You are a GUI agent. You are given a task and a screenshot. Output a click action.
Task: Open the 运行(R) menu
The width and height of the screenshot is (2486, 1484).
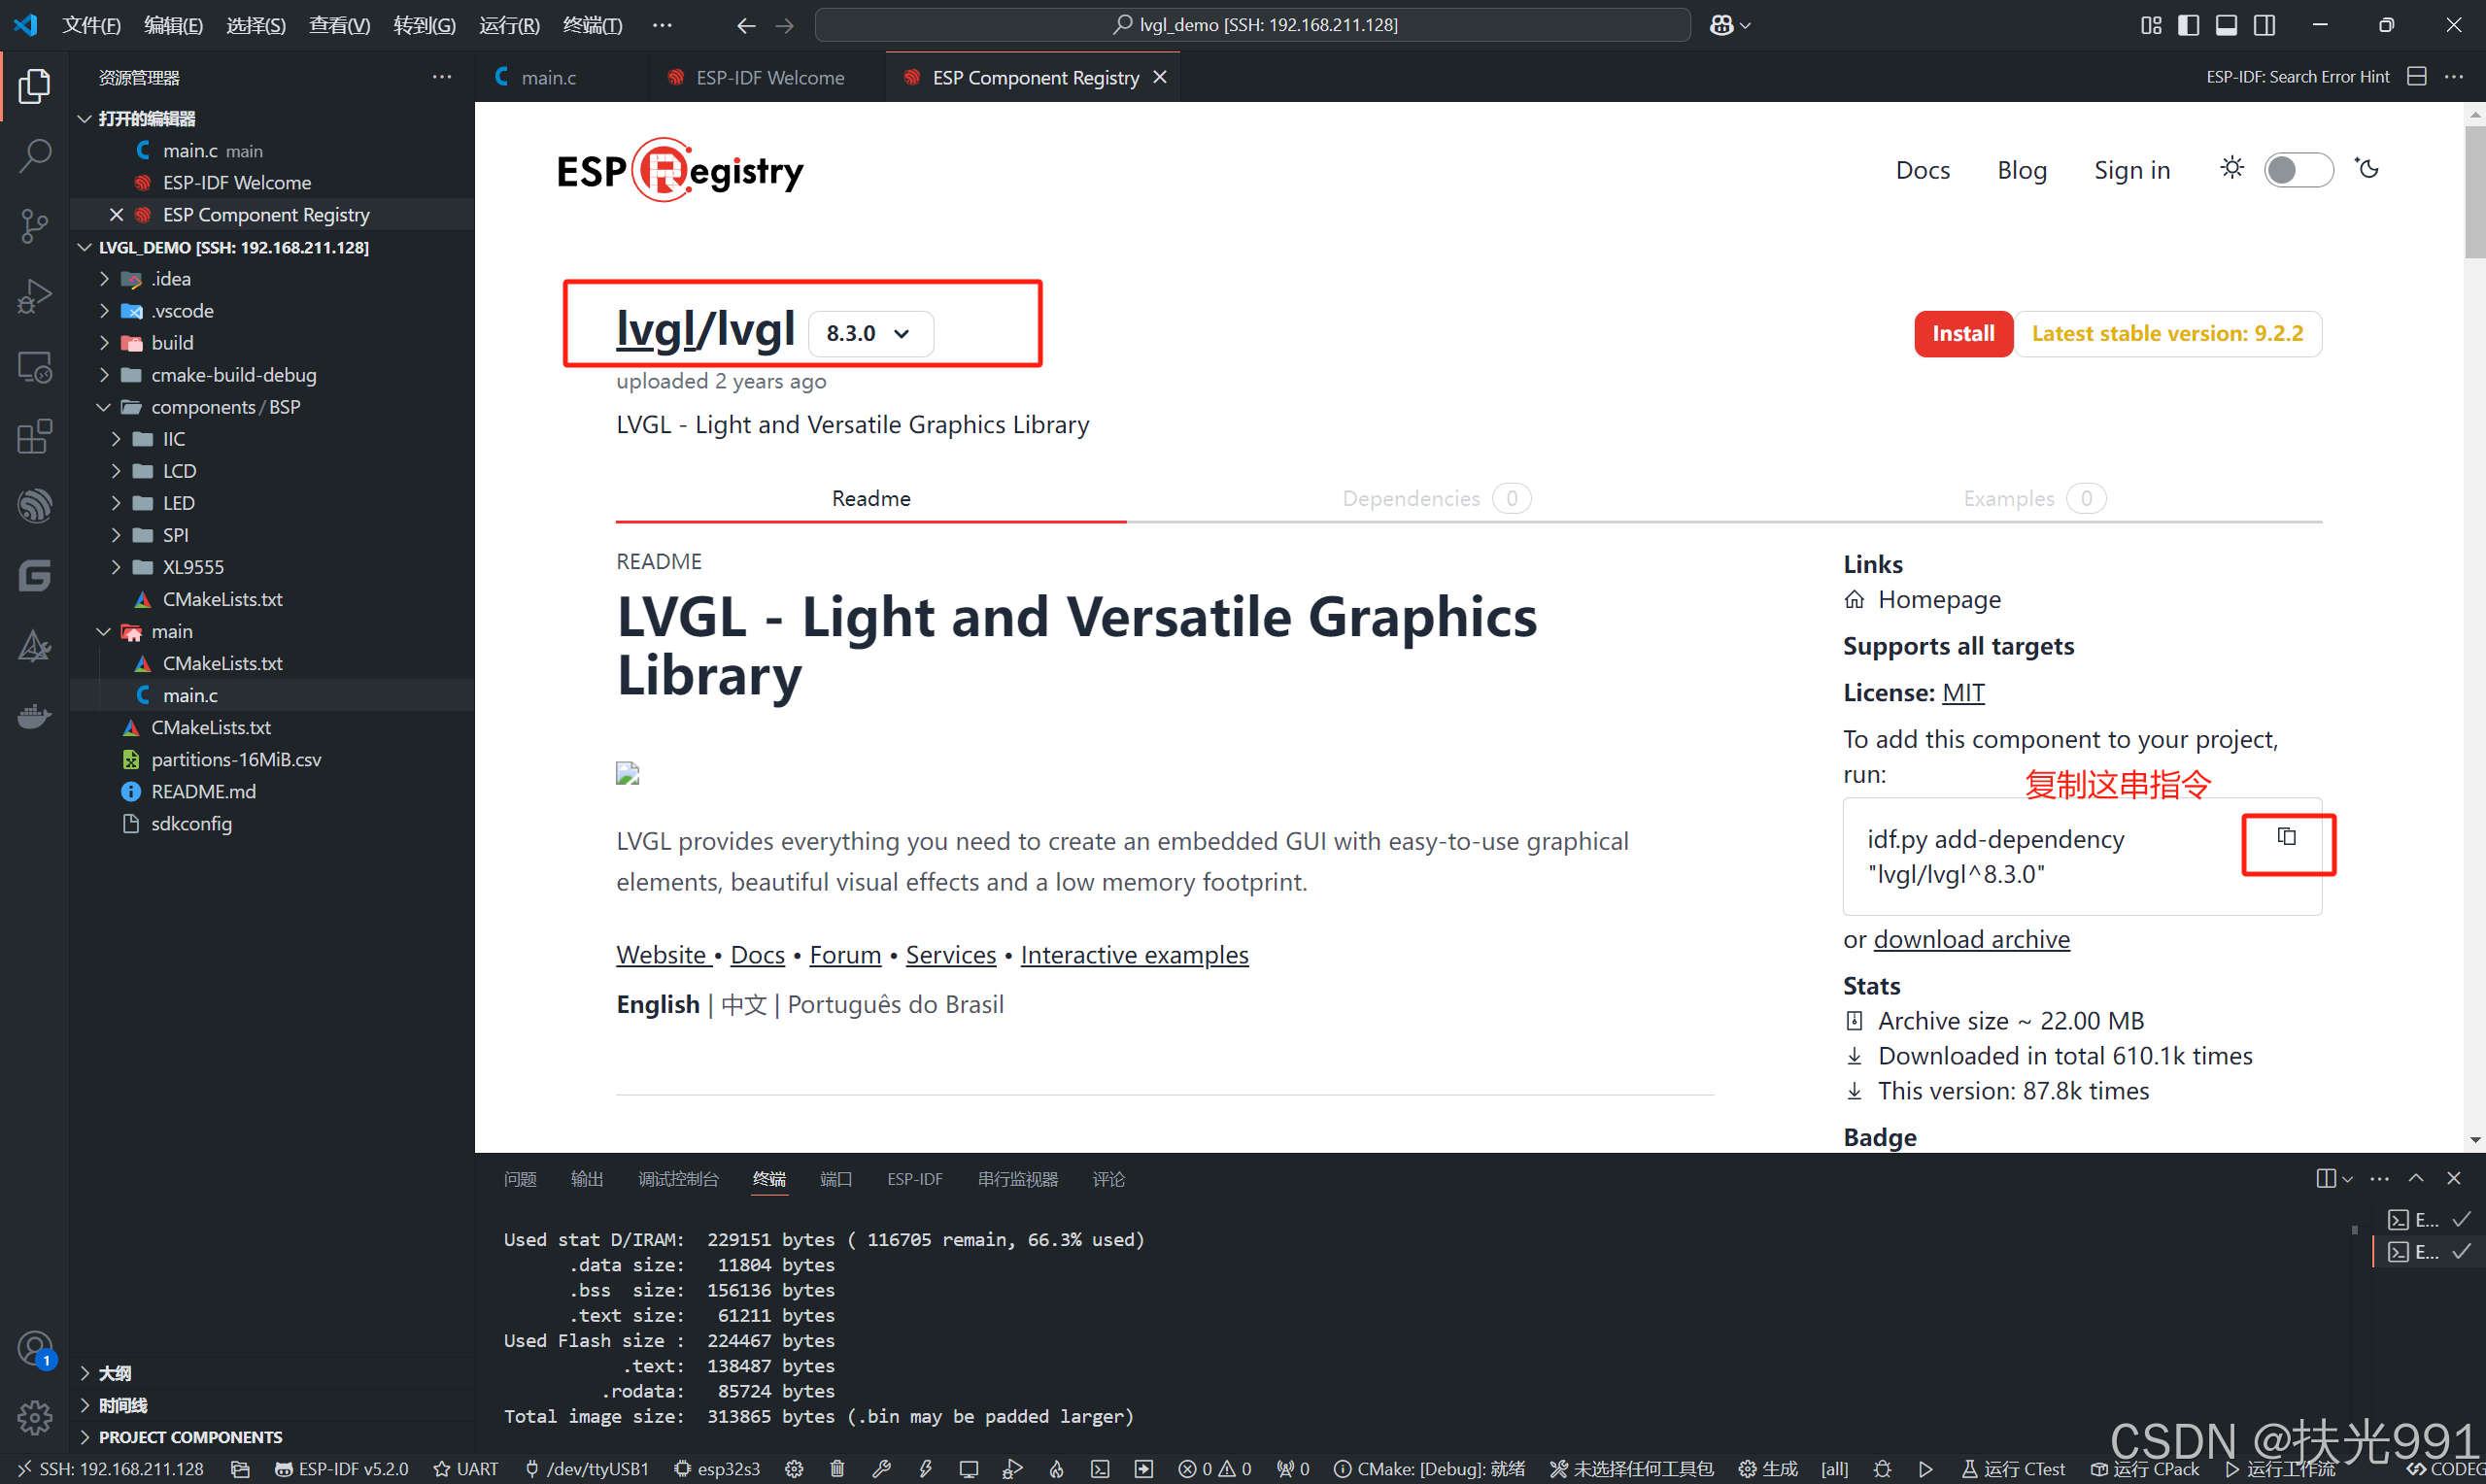pos(509,25)
